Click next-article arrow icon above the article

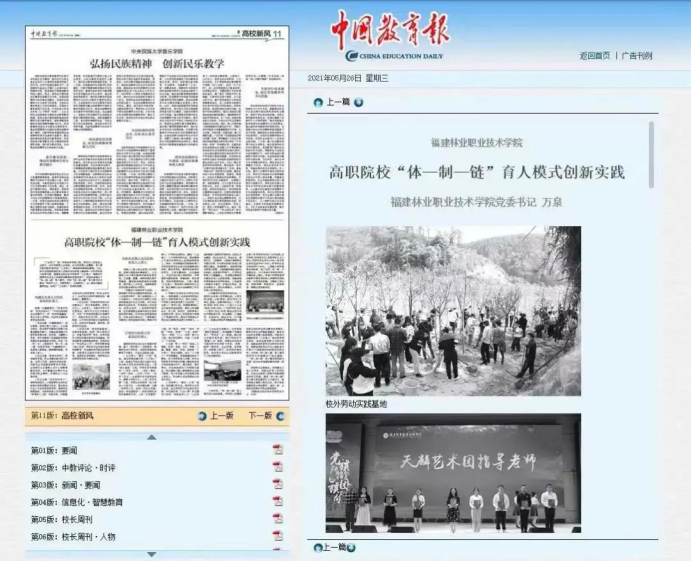pos(358,102)
